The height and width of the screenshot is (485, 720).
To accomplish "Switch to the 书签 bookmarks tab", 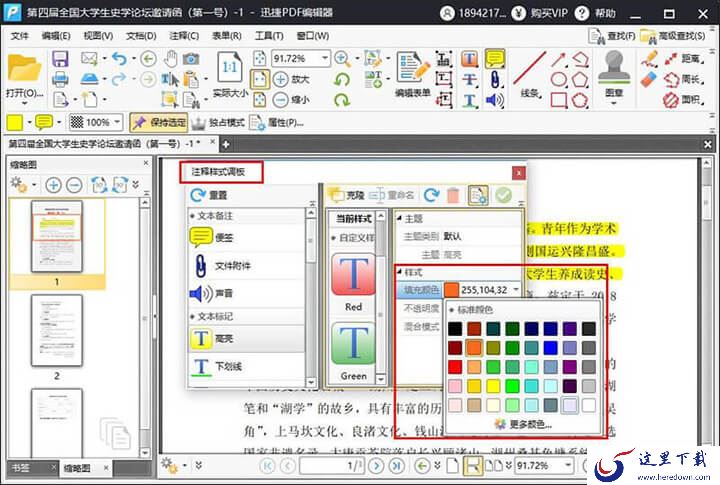I will (x=21, y=468).
